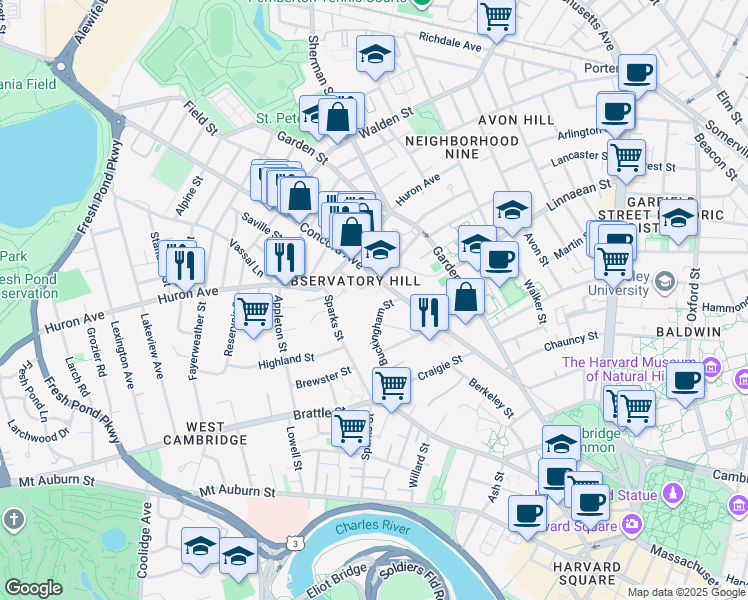Image resolution: width=748 pixels, height=600 pixels.
Task: Select the grocery cart marker near Lancaster St
Action: coord(626,159)
